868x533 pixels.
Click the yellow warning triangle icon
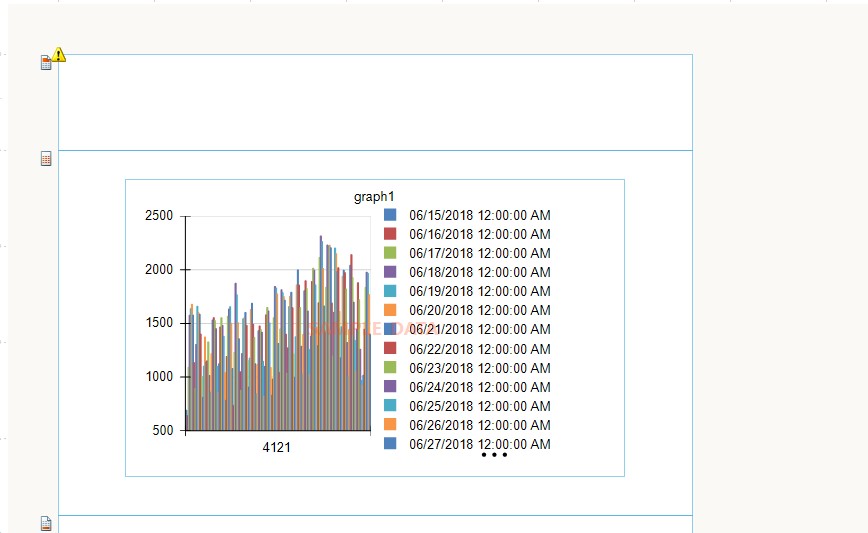(x=59, y=55)
